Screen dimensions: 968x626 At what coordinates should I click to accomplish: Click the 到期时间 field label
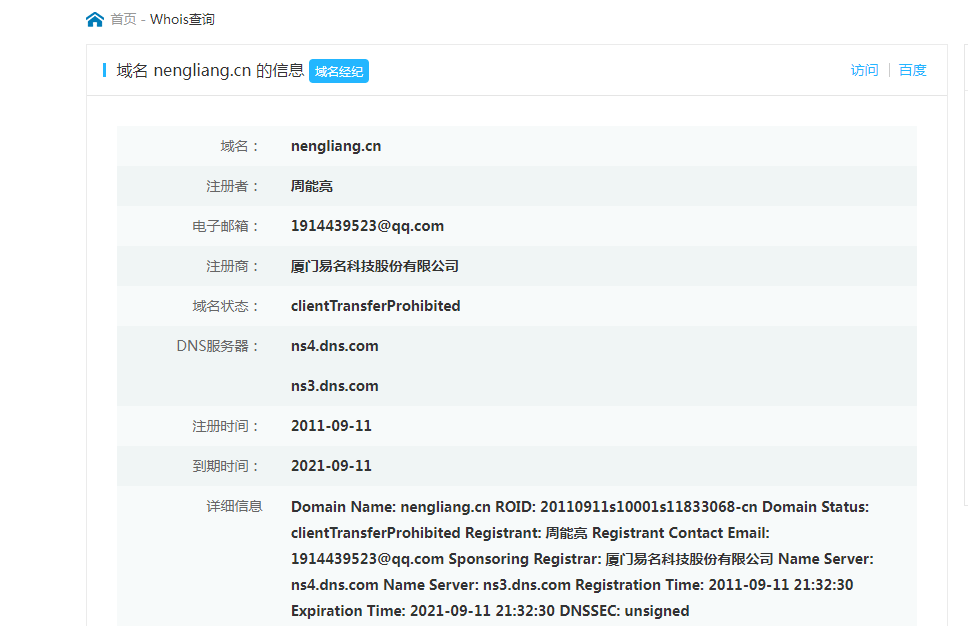pos(226,466)
